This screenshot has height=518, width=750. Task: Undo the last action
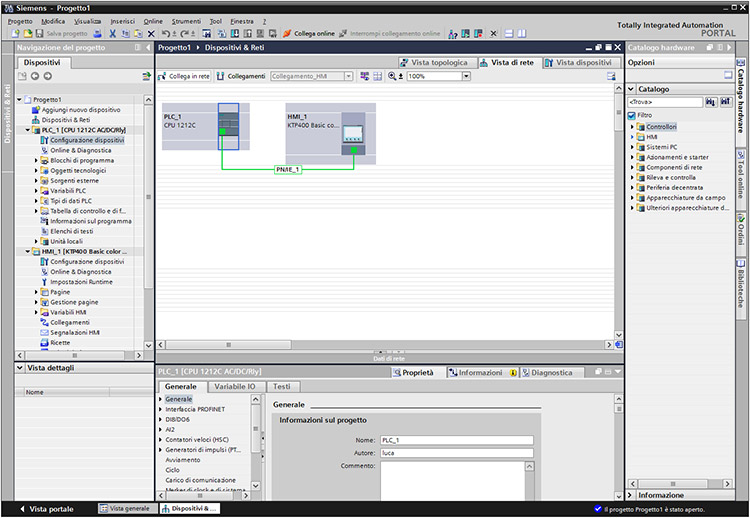(x=165, y=33)
